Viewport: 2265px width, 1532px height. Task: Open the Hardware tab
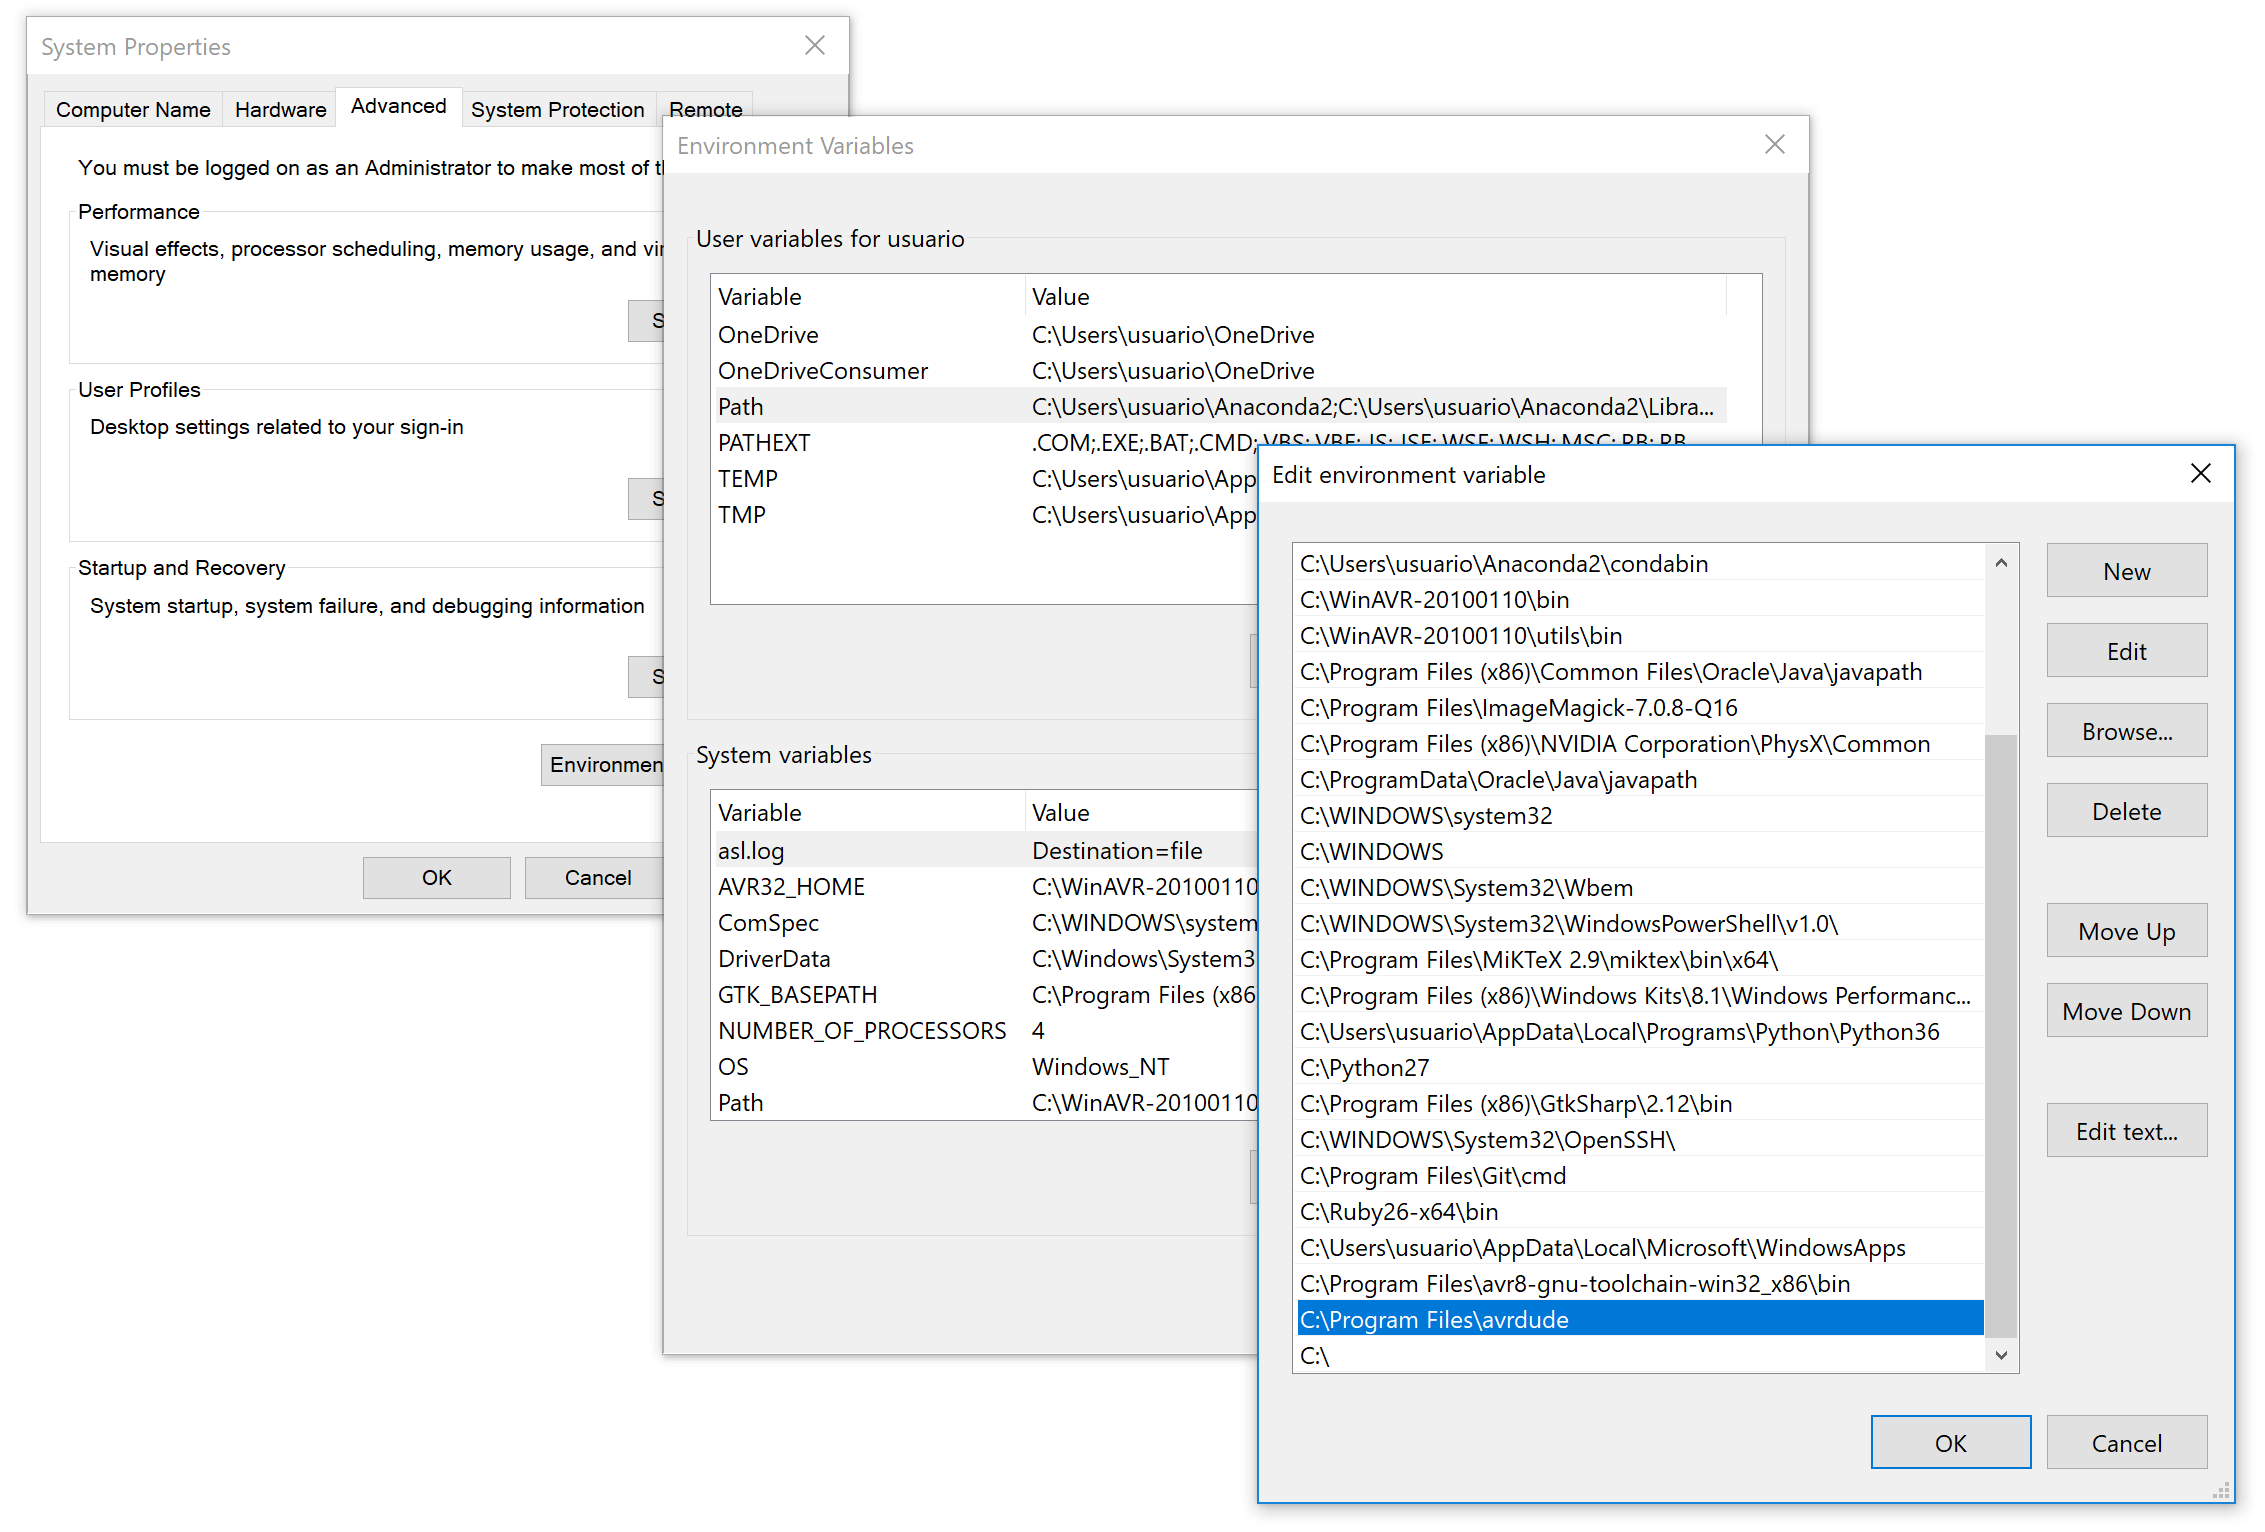pyautogui.click(x=280, y=110)
